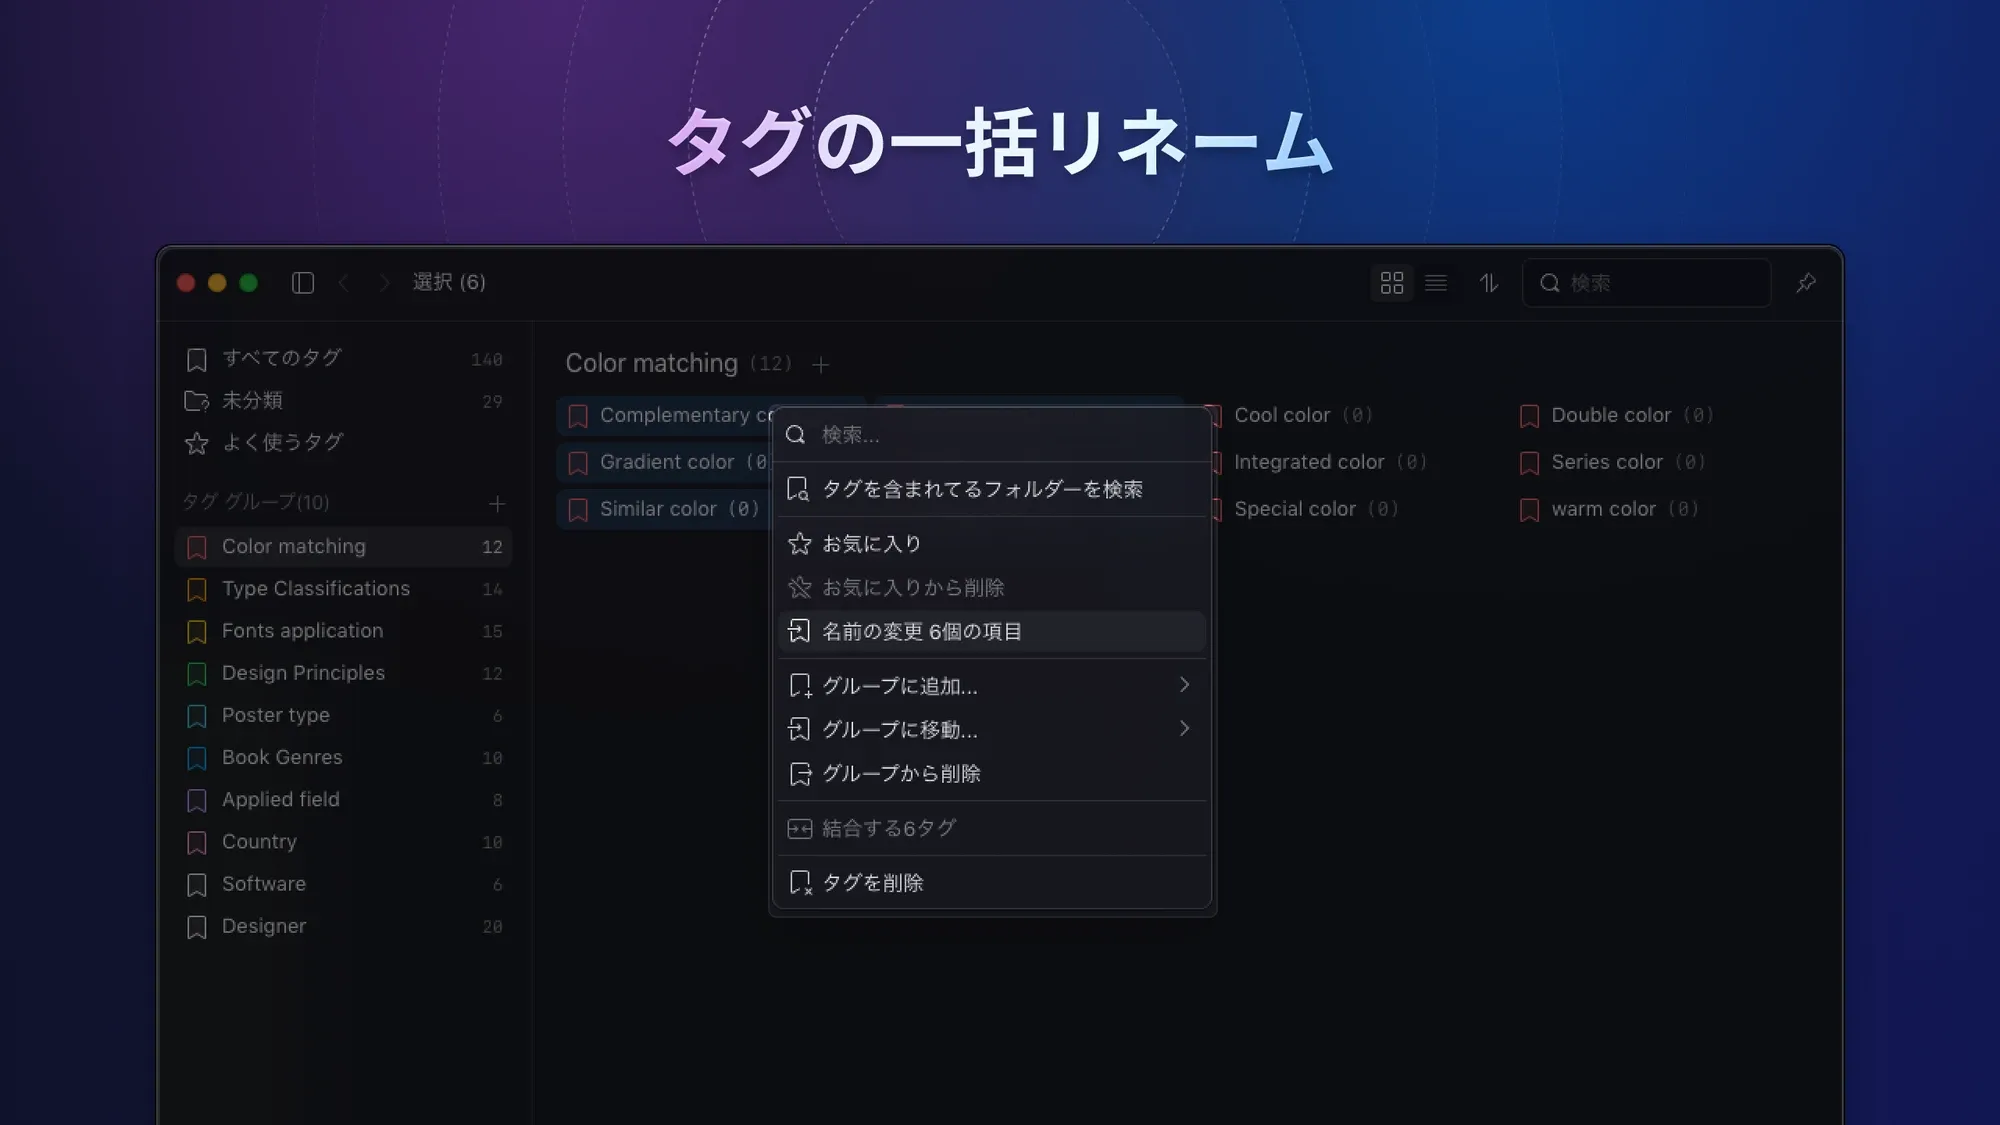Select the Double color tag
Viewport: 2000px width, 1125px height.
click(x=1616, y=415)
